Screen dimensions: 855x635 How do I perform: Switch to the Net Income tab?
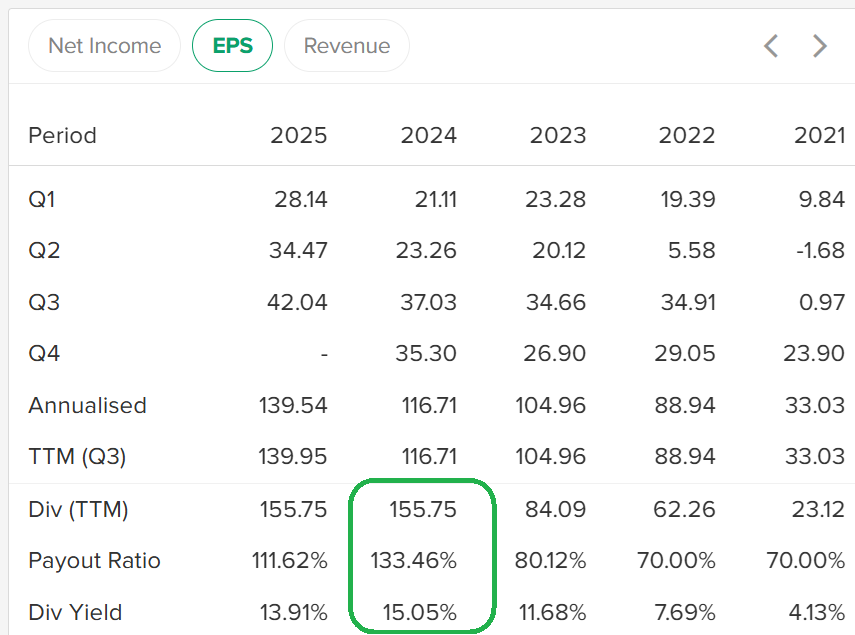coord(104,46)
